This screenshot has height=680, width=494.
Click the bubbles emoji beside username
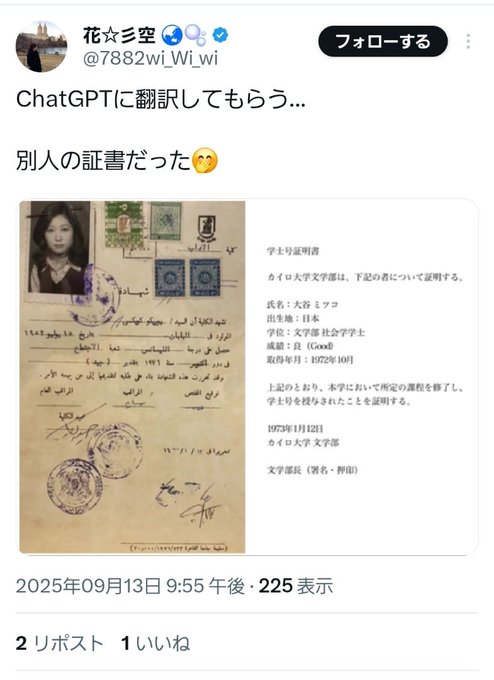coord(196,35)
